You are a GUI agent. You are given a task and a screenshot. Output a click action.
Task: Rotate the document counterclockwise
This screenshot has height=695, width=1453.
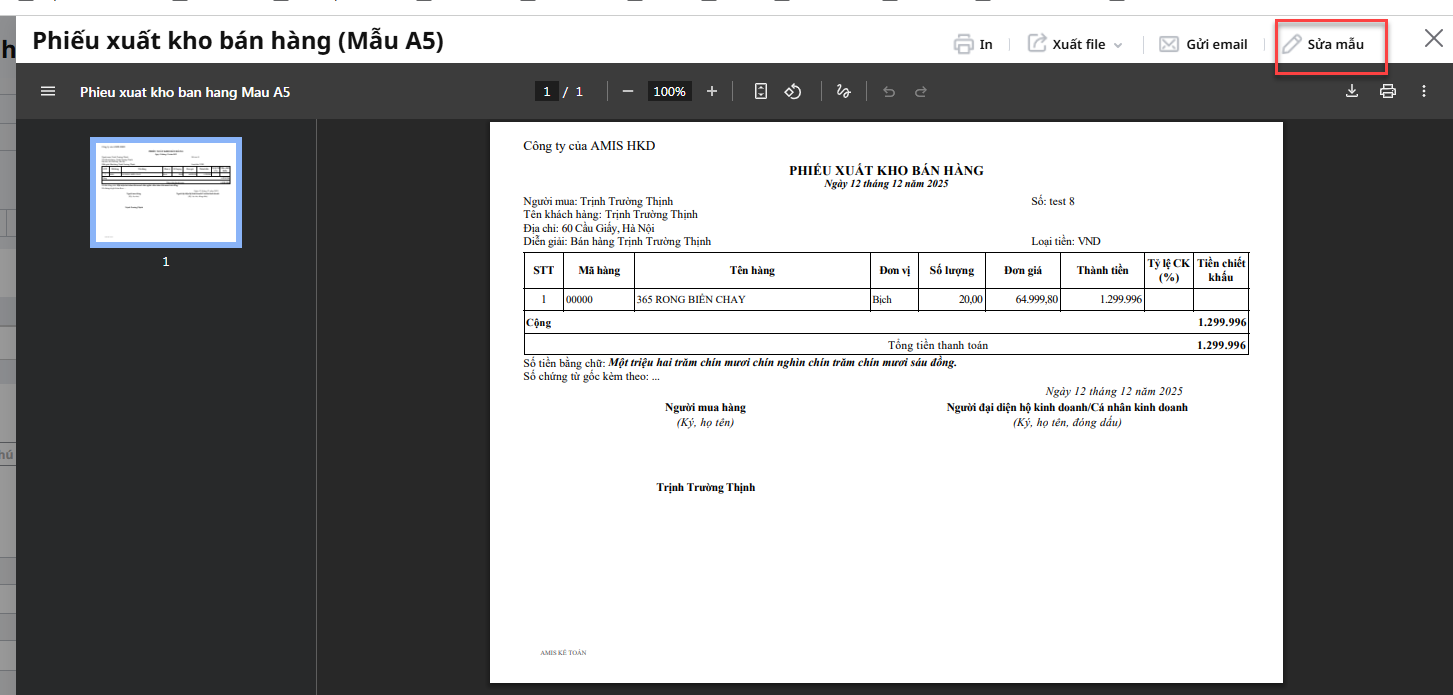pyautogui.click(x=793, y=91)
